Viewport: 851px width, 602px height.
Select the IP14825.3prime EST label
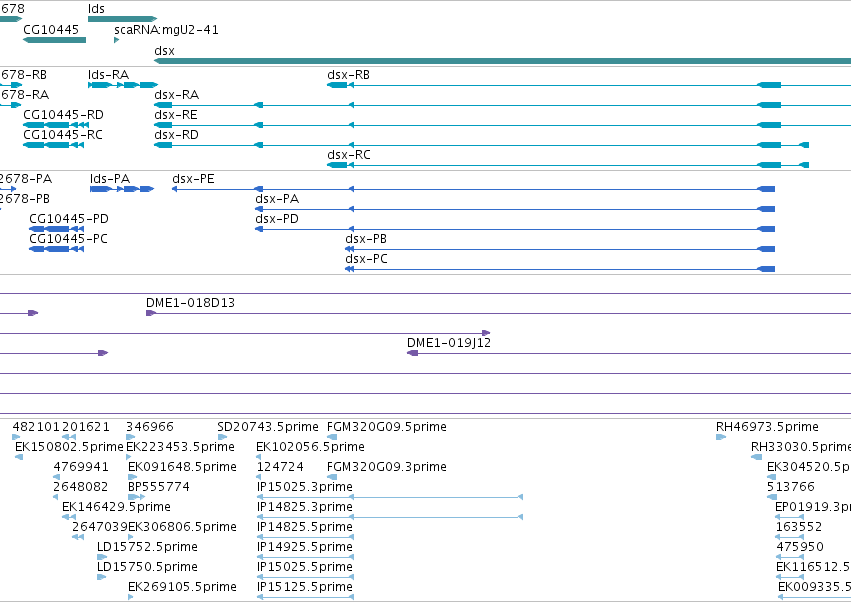tap(304, 507)
